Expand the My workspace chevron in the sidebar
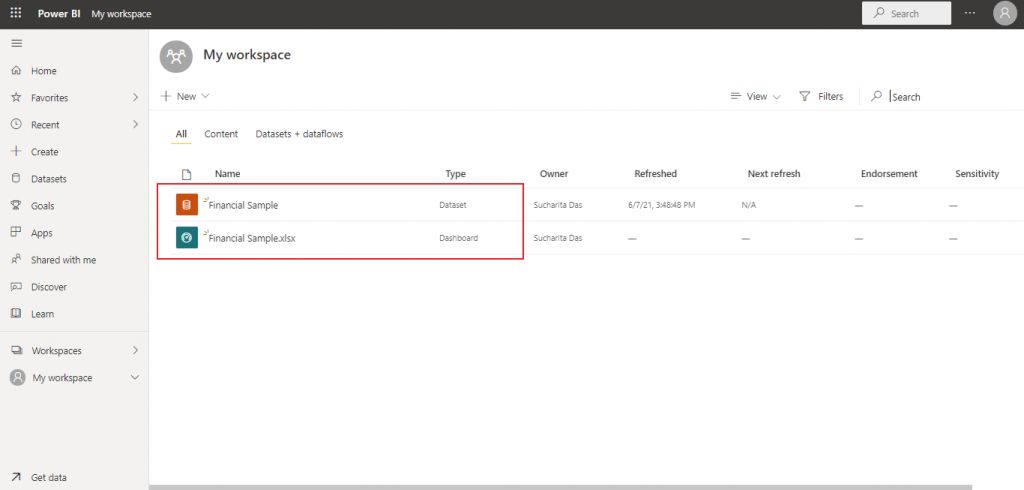 135,378
